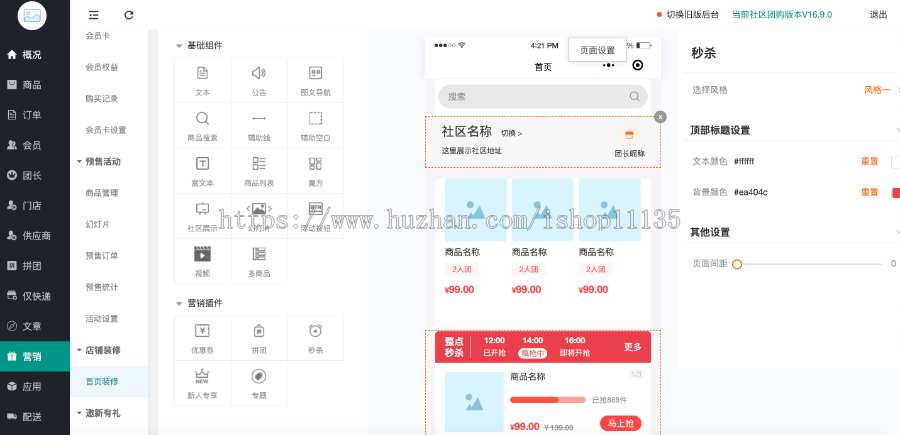The width and height of the screenshot is (900, 435).
Task: Open the 背景颜色 red color swatch
Action: point(895,193)
